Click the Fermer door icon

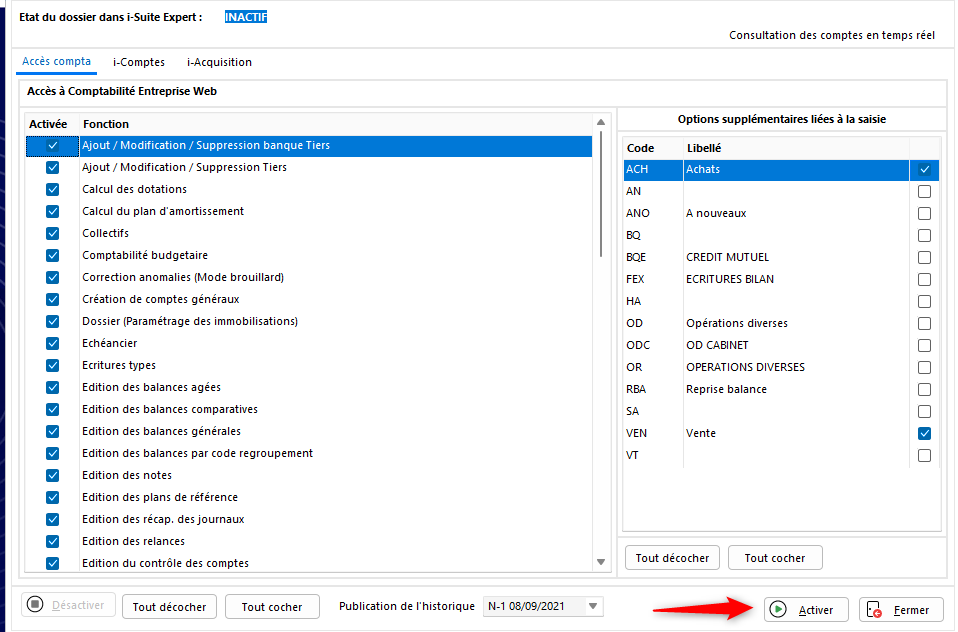[874, 610]
